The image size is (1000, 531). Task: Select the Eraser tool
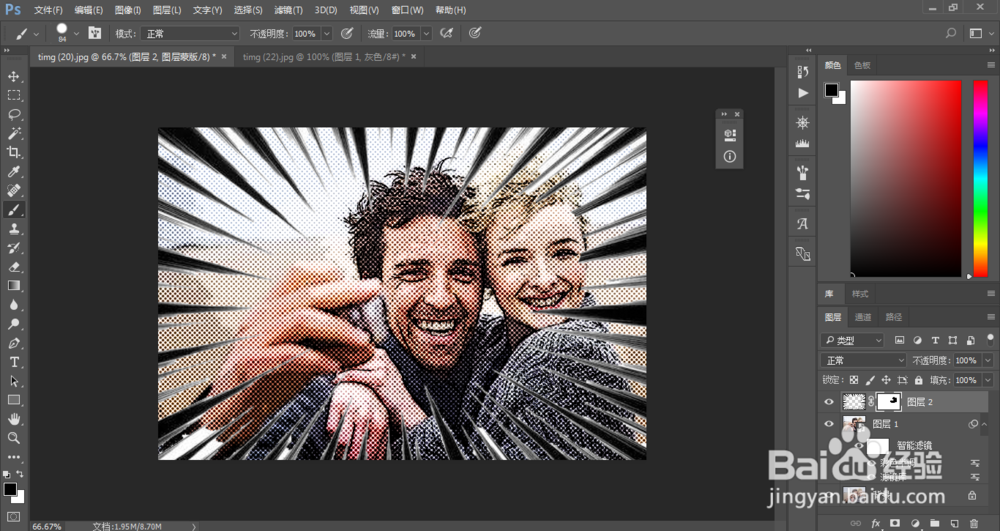tap(13, 266)
